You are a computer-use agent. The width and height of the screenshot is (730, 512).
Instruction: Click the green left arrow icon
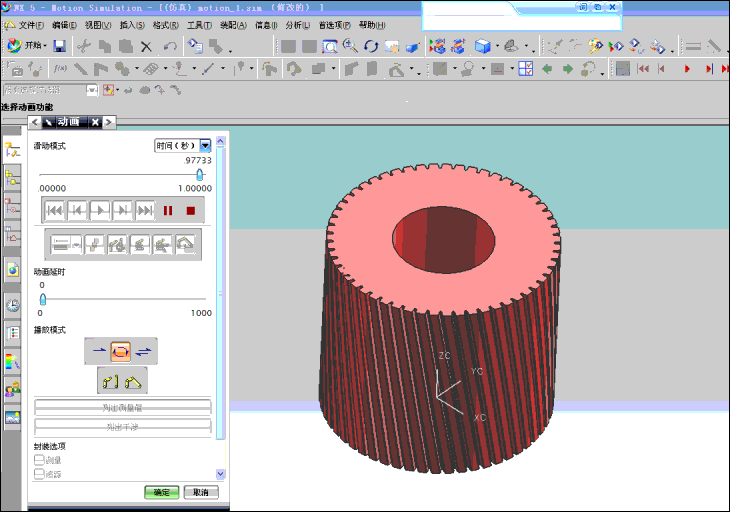point(547,69)
